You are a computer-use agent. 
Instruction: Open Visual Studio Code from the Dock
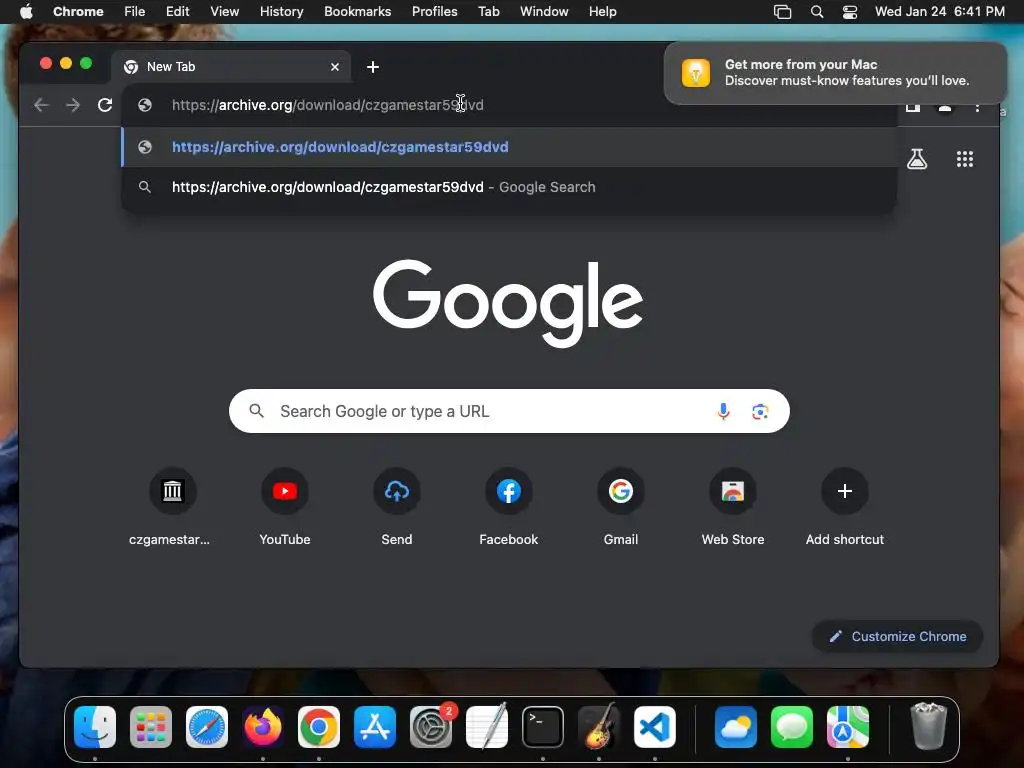655,727
